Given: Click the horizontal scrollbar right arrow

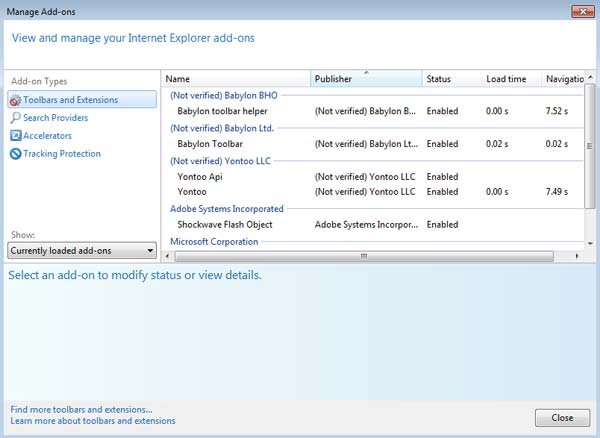Looking at the screenshot, I should pos(577,256).
